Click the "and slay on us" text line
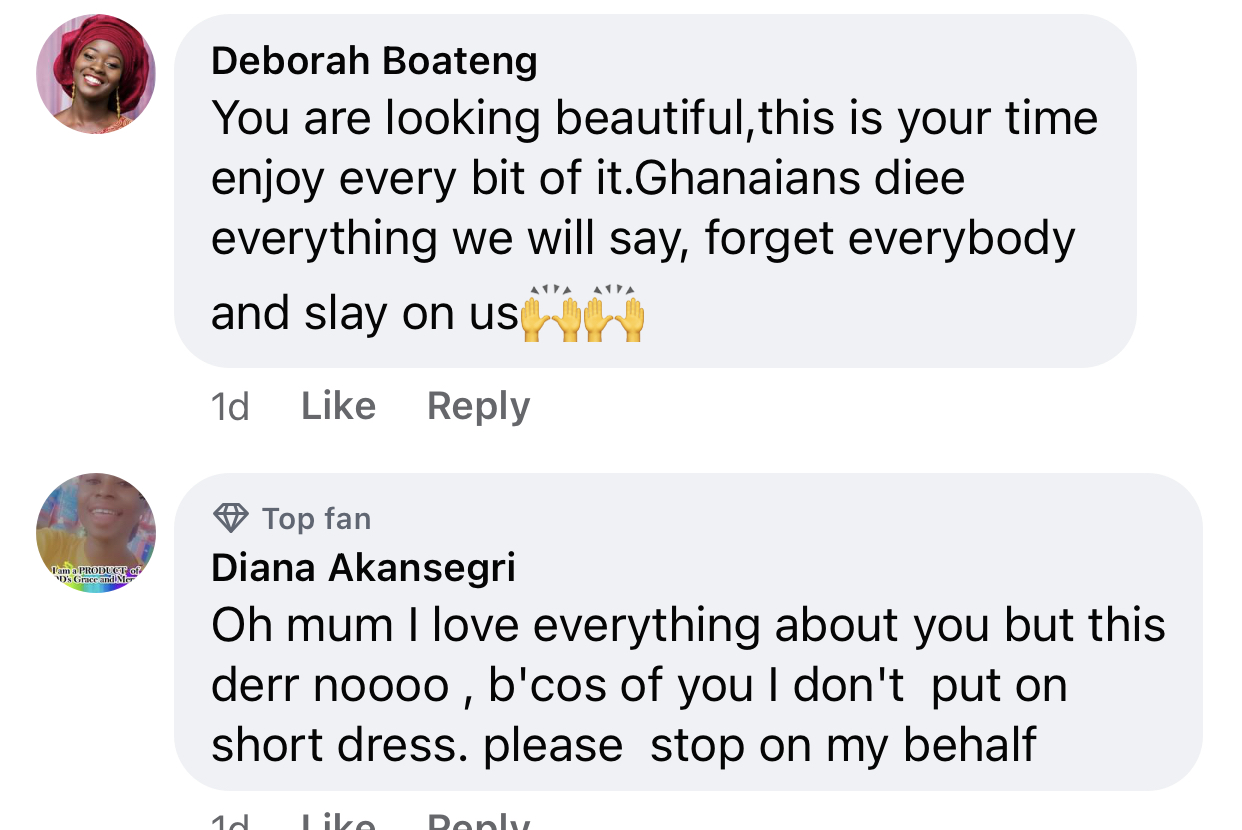The height and width of the screenshot is (830, 1242). click(x=364, y=314)
